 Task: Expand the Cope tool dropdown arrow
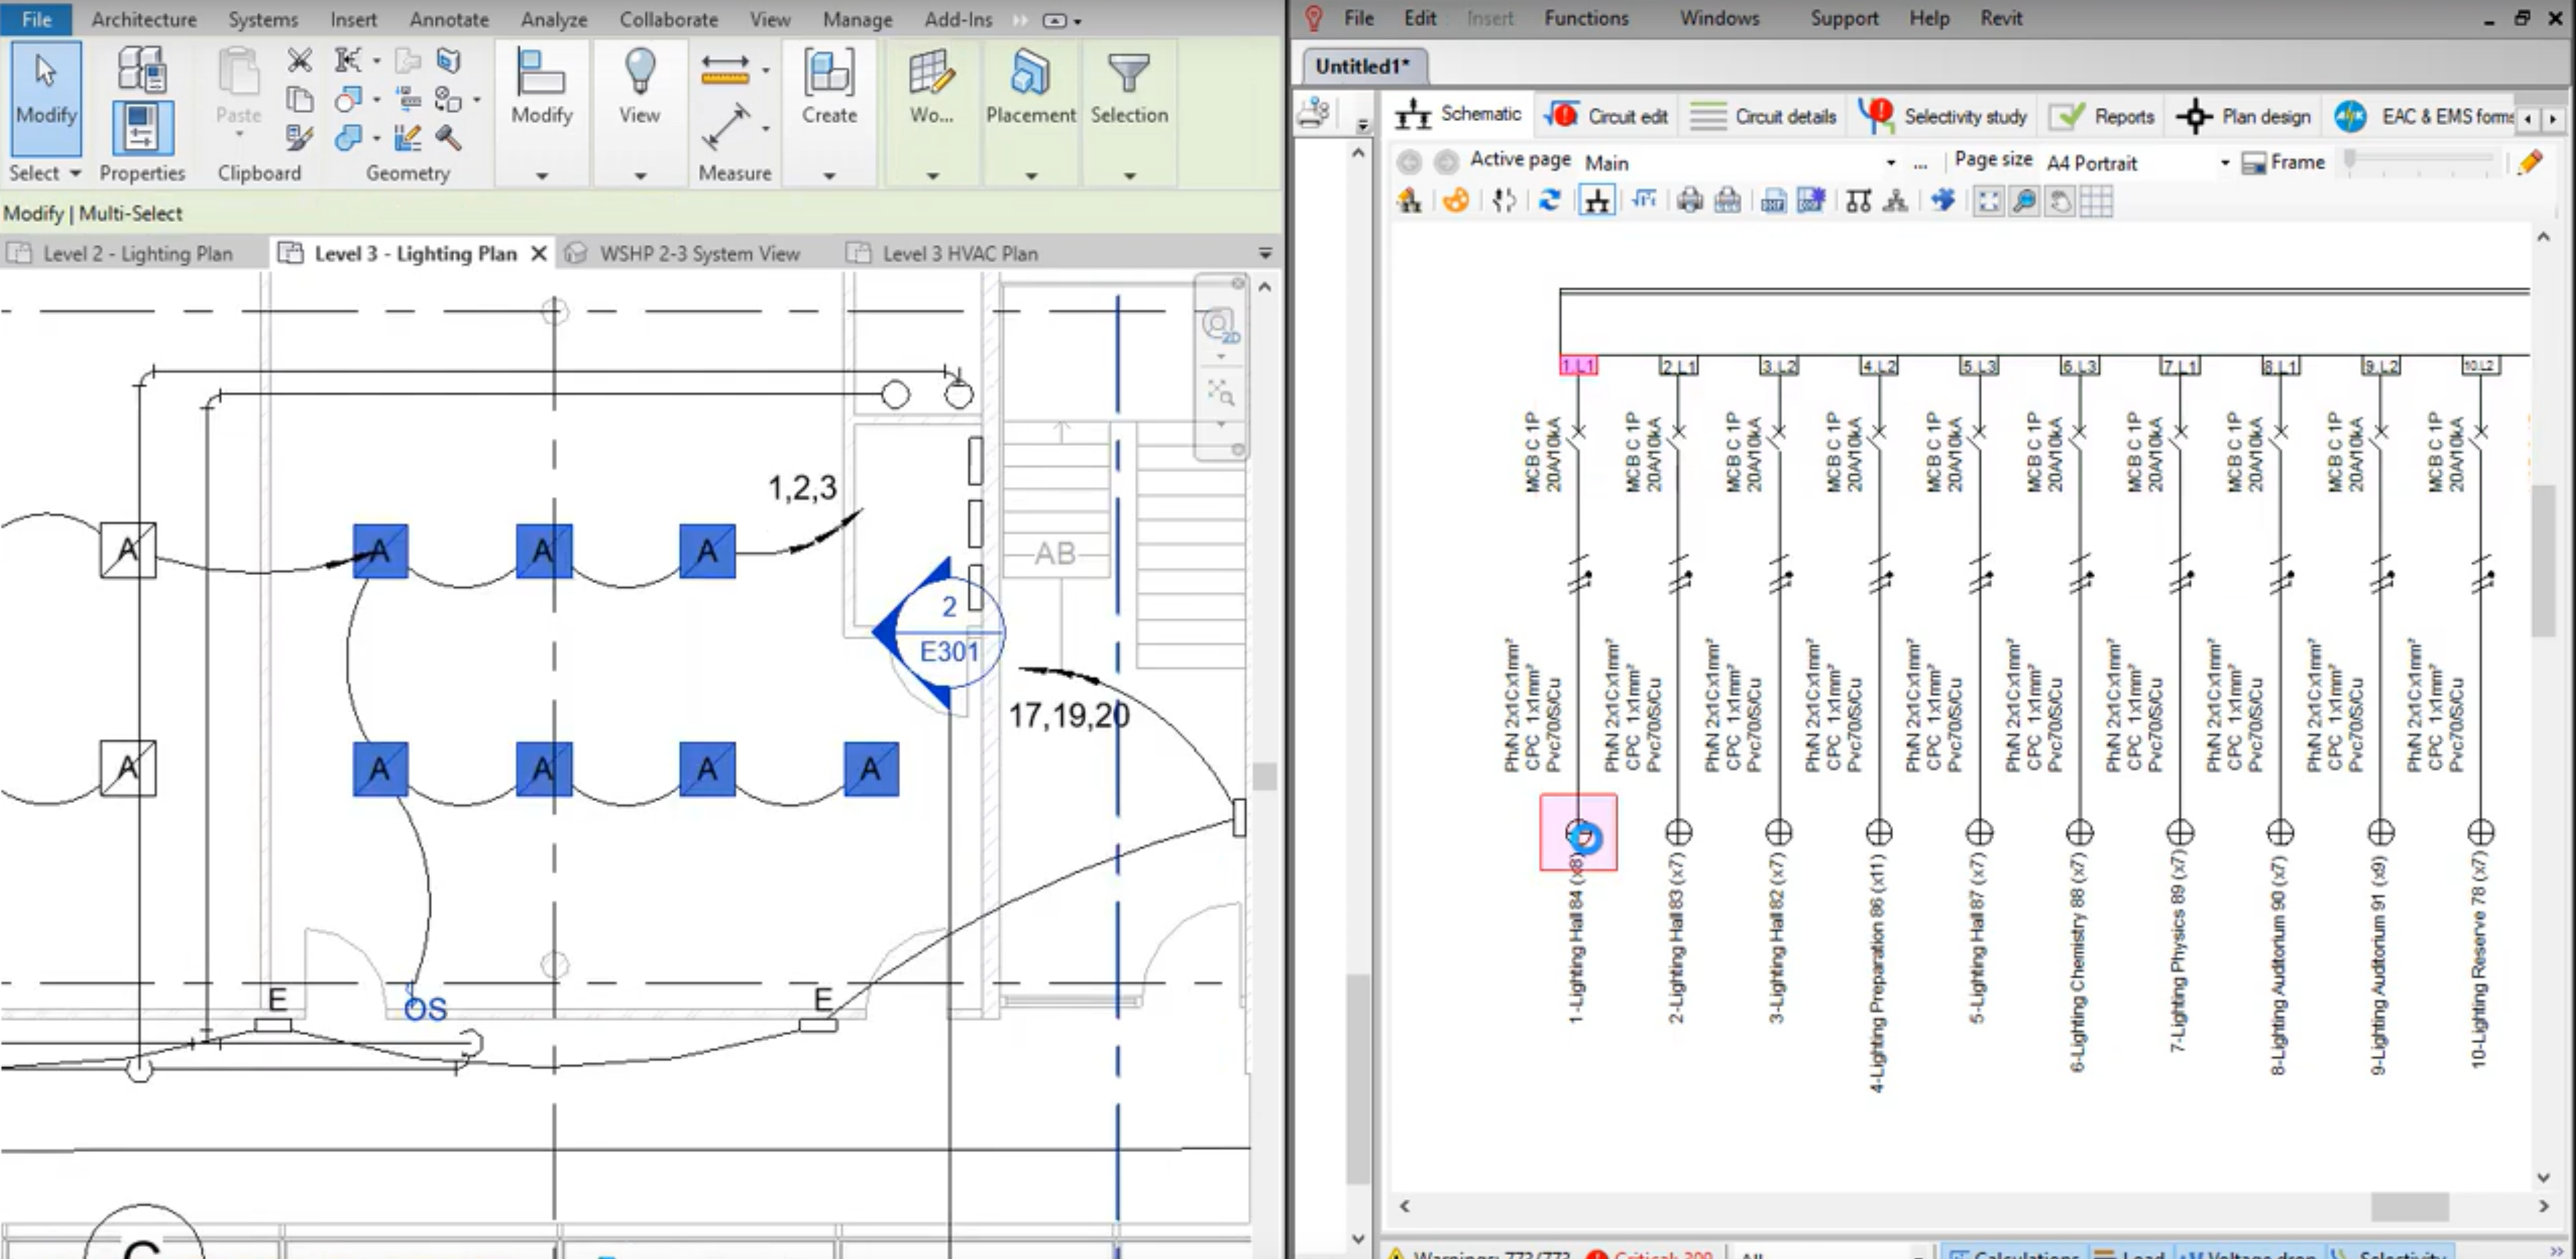point(377,61)
